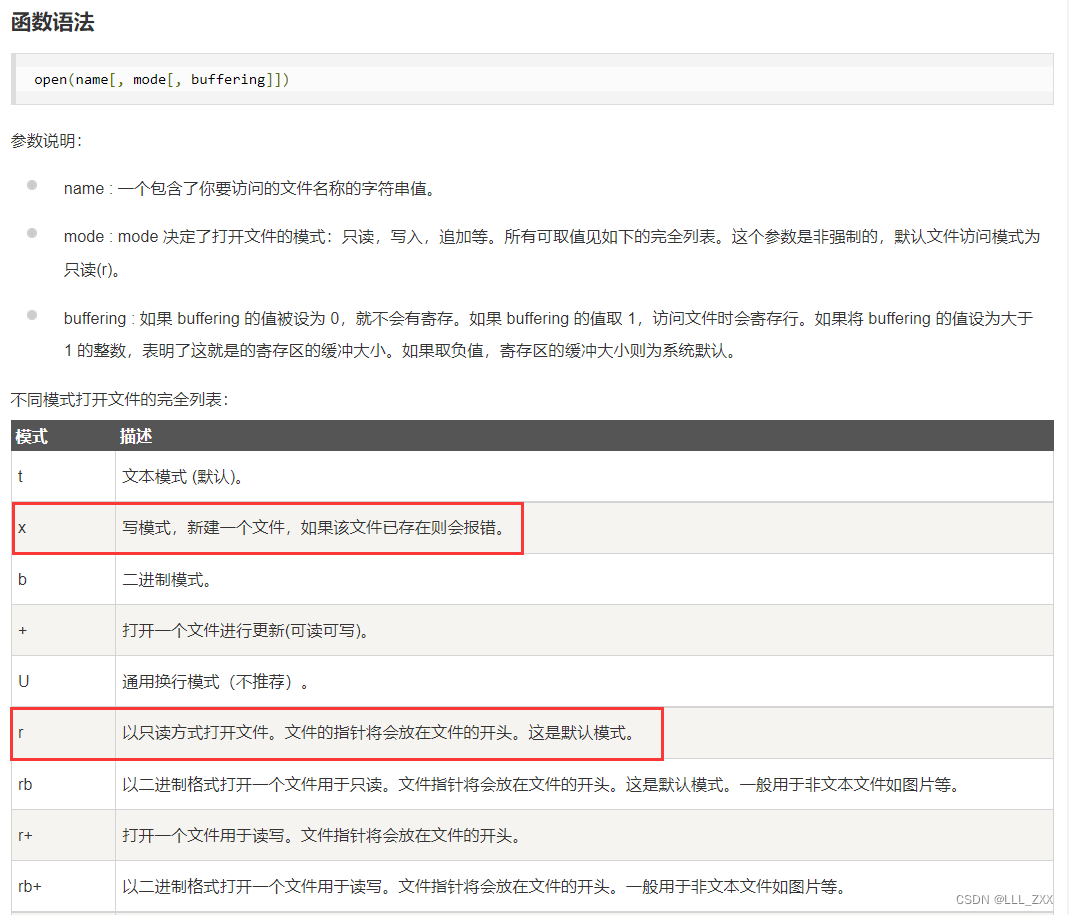The height and width of the screenshot is (915, 1069).
Task: Click the 以二进制格式打开一个文件用于只读 description
Action: [541, 785]
